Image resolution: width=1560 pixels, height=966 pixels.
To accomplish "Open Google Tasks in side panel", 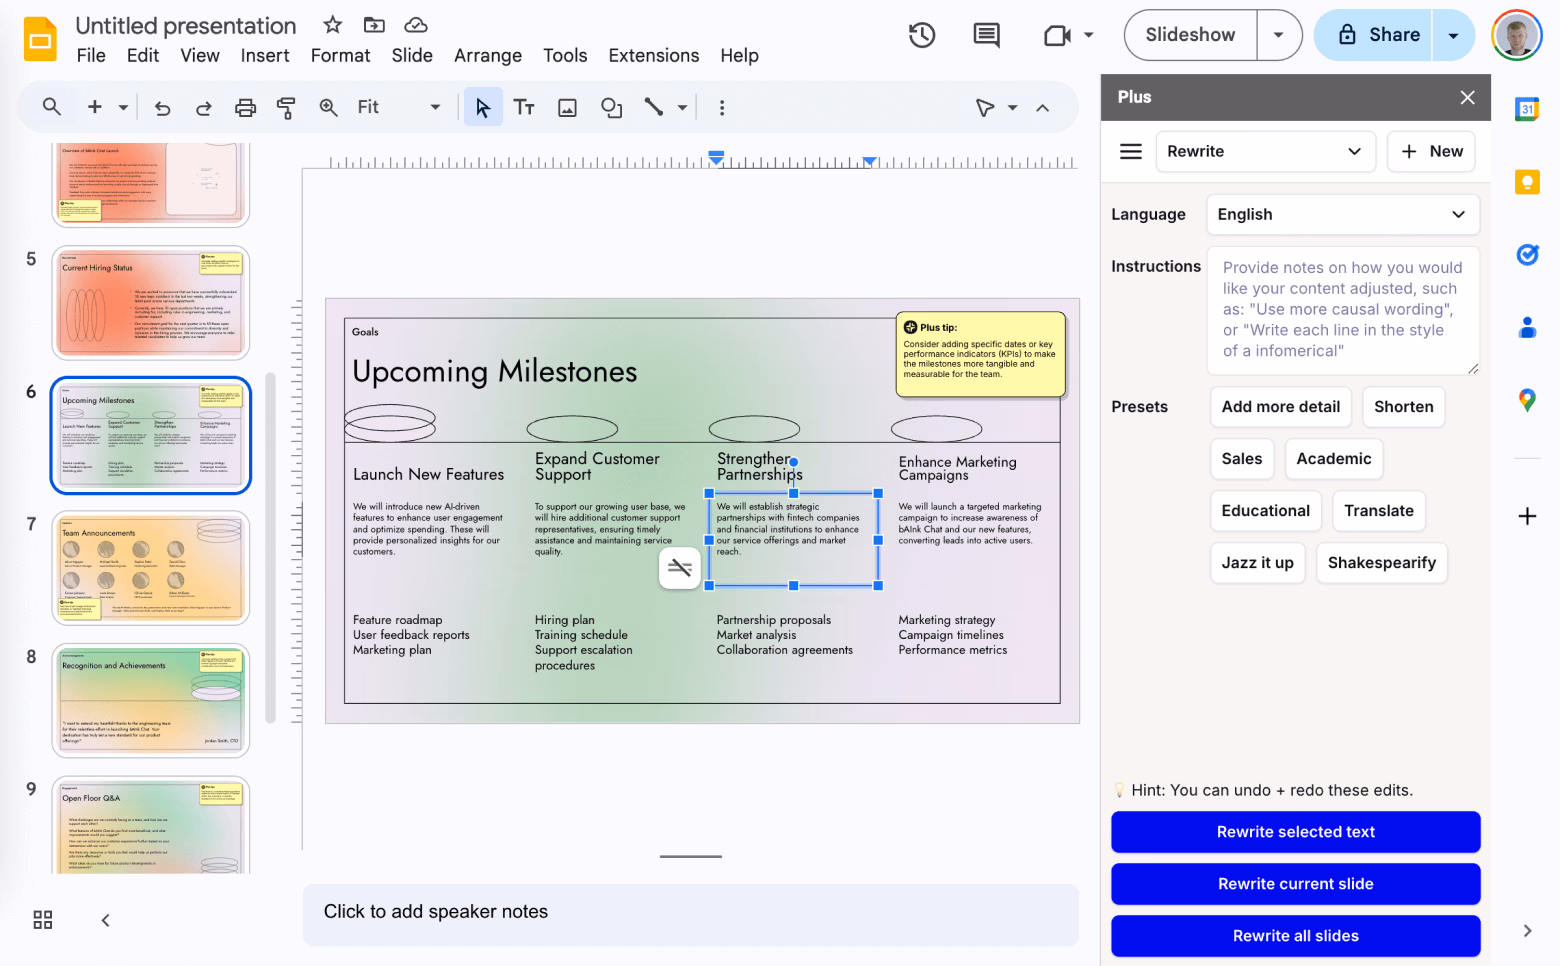I will tap(1527, 255).
